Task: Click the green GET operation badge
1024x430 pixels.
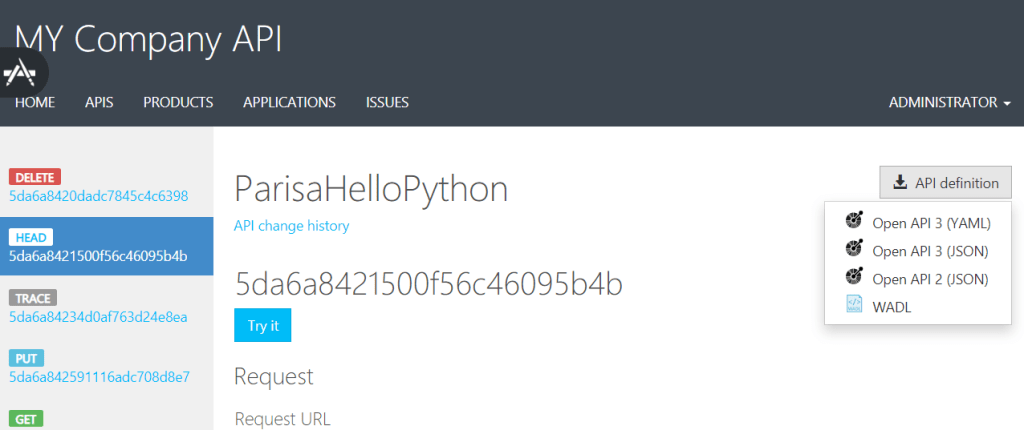Action: (26, 419)
